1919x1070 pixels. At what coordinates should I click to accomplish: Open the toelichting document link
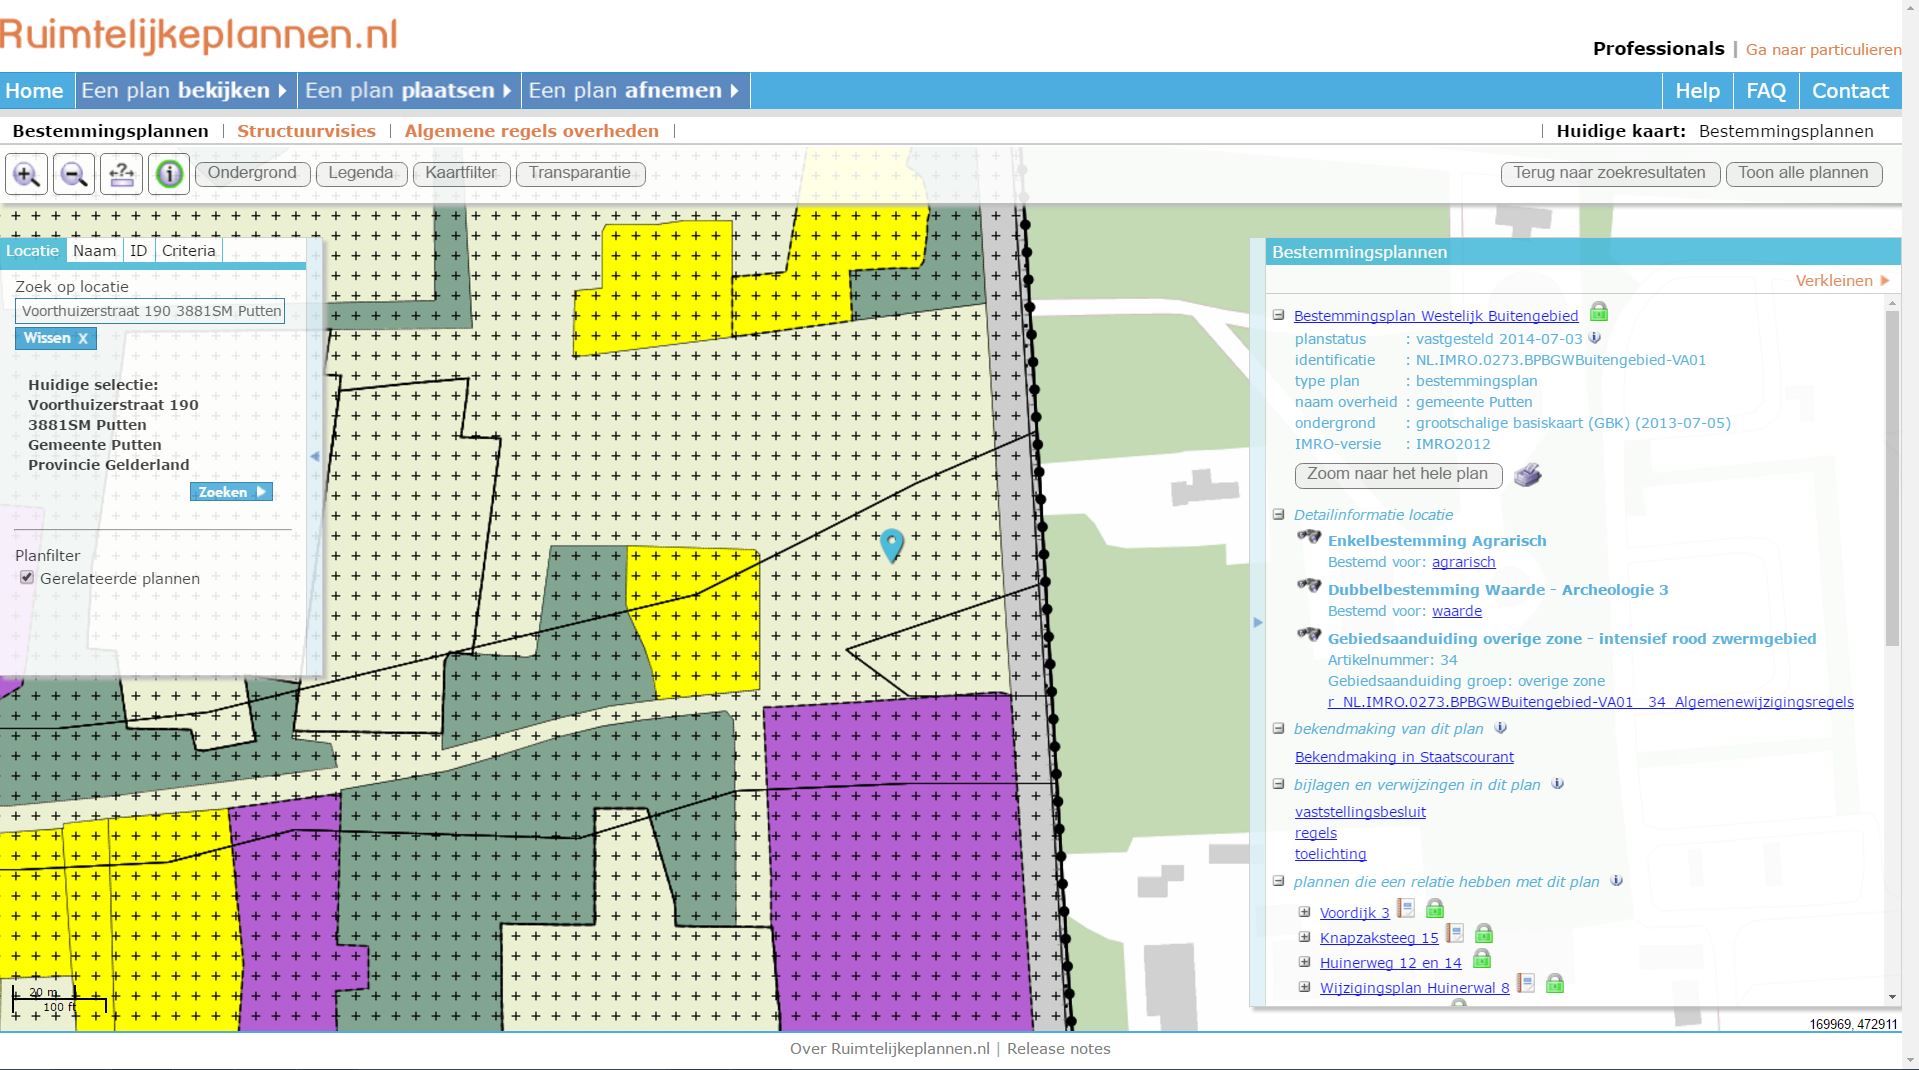tap(1330, 854)
